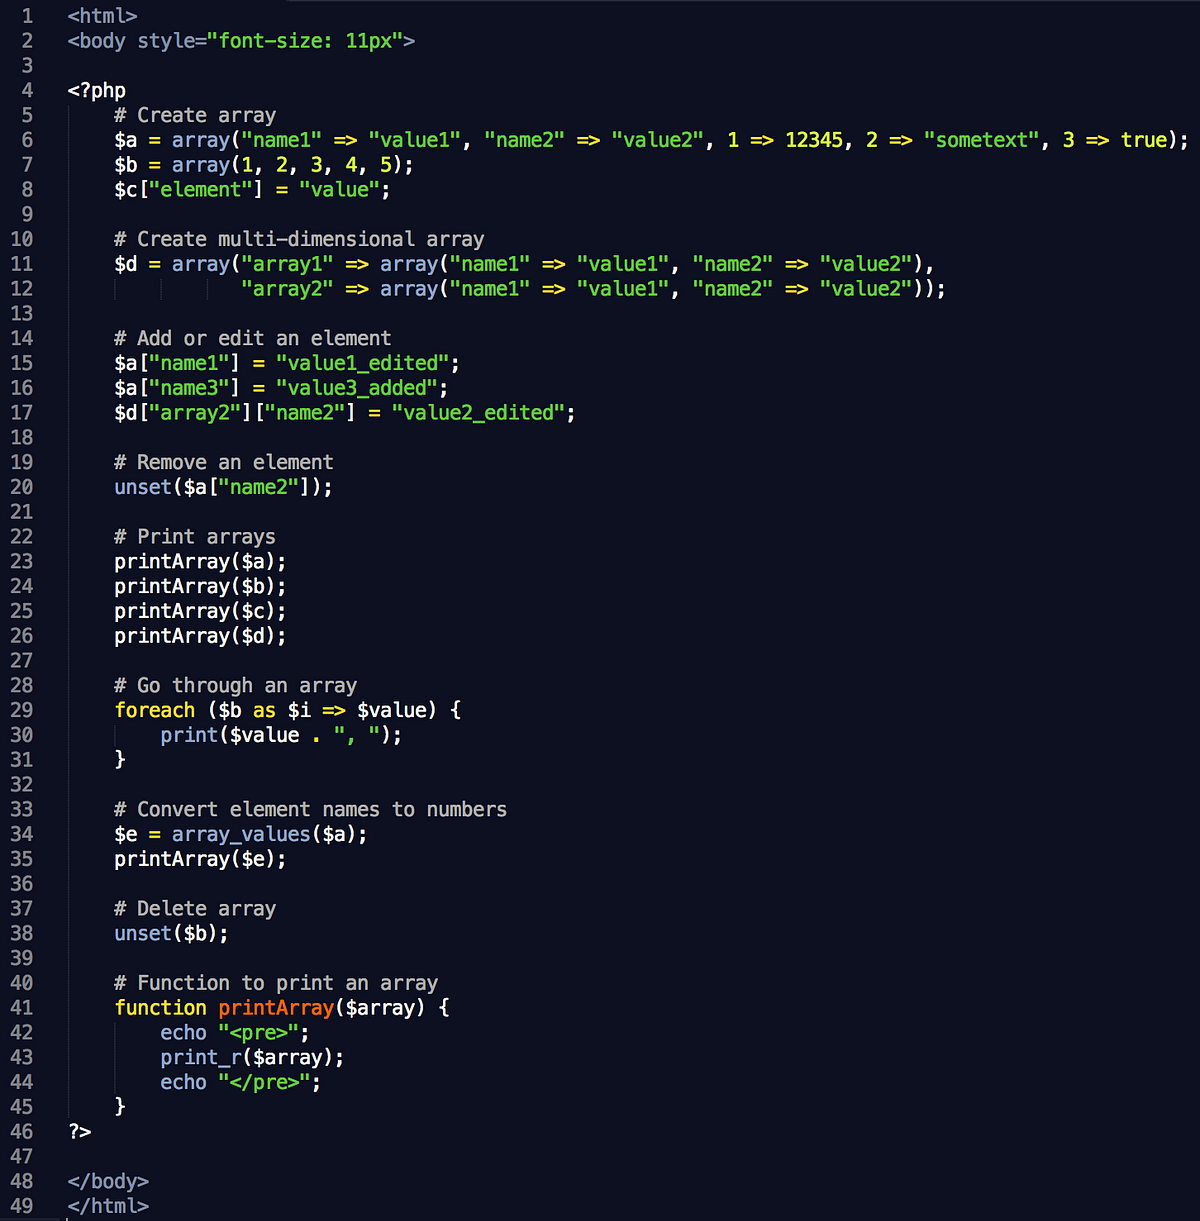Click the printArray($d); call
This screenshot has height=1221, width=1200.
coord(200,636)
